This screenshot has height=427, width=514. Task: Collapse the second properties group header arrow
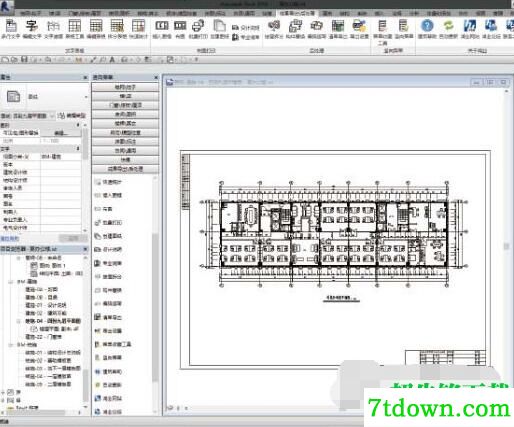(78, 149)
